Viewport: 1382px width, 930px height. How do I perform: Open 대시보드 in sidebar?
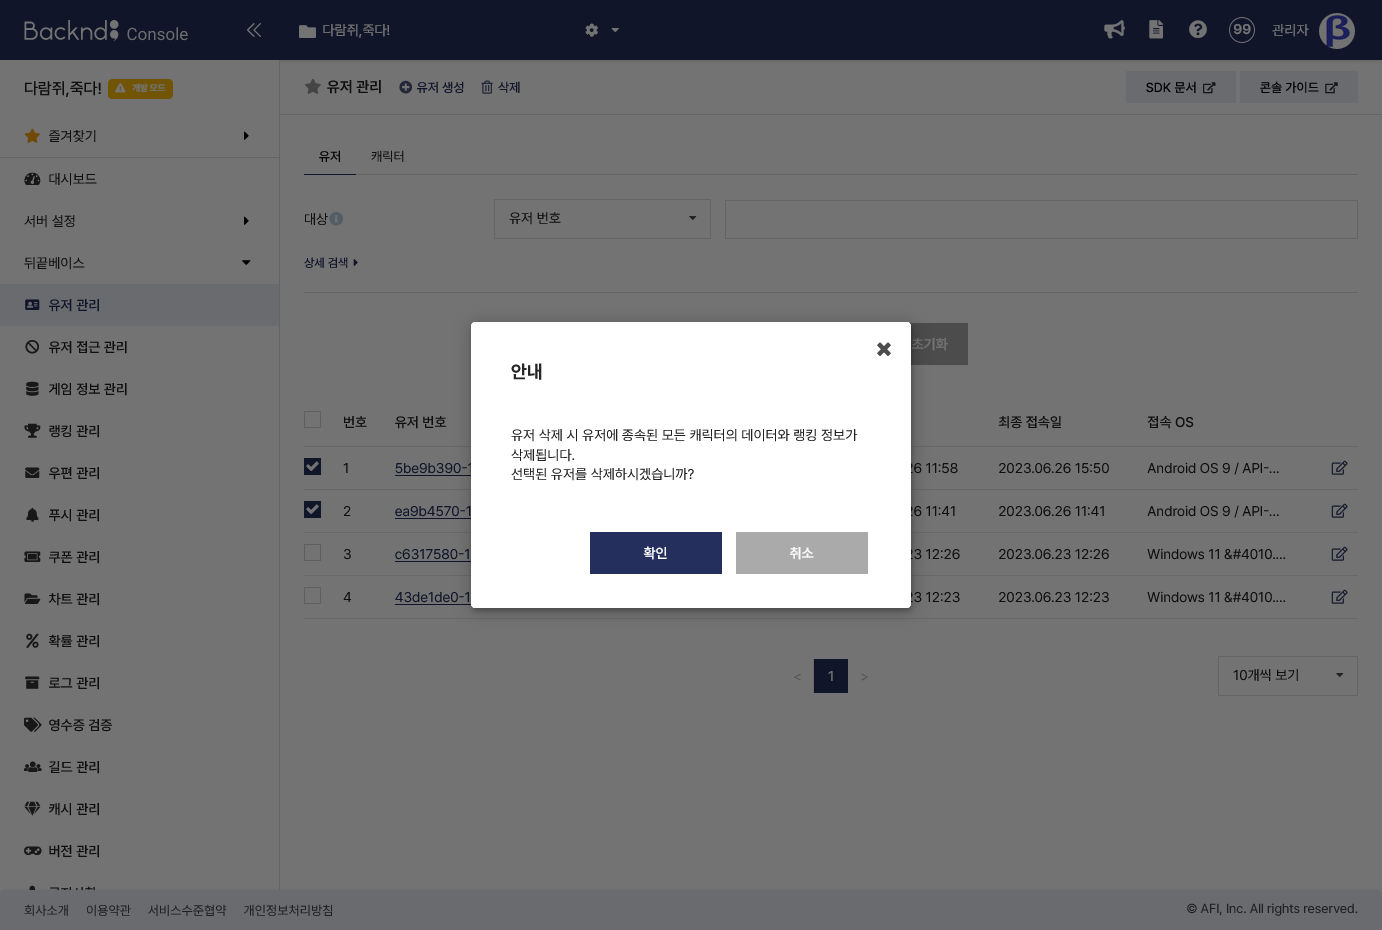(x=139, y=179)
